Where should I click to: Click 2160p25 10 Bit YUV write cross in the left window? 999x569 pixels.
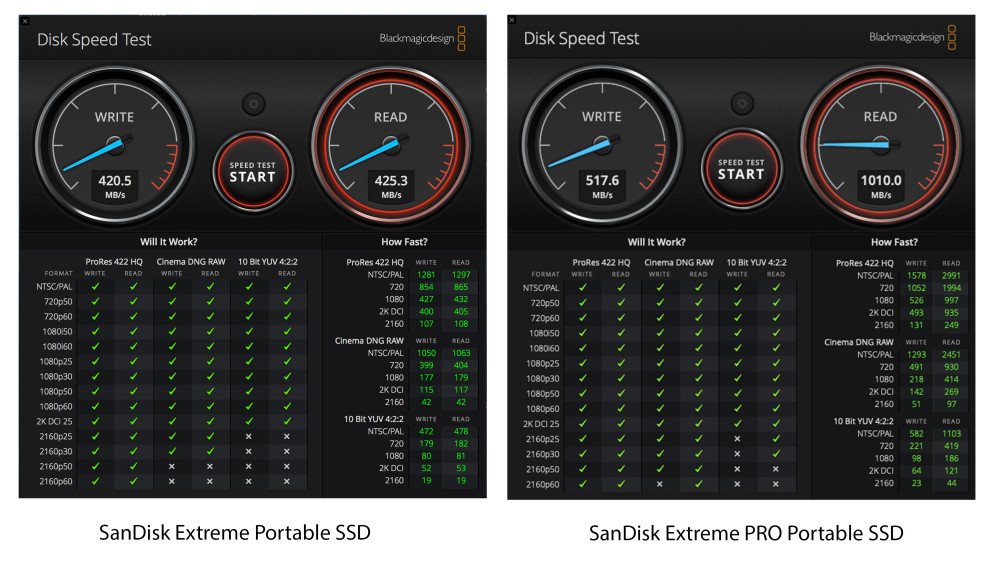[248, 436]
